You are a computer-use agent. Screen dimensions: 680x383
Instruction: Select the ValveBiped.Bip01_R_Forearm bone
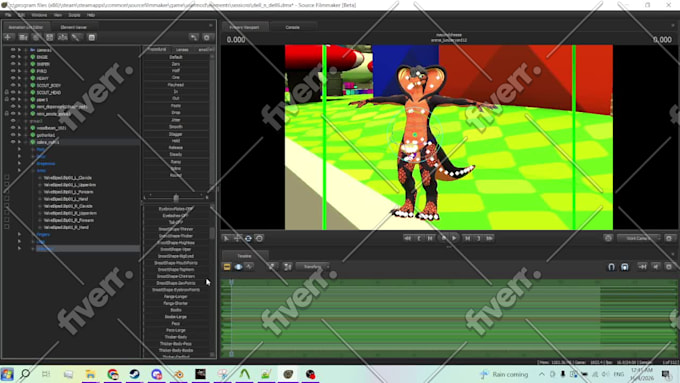69,220
